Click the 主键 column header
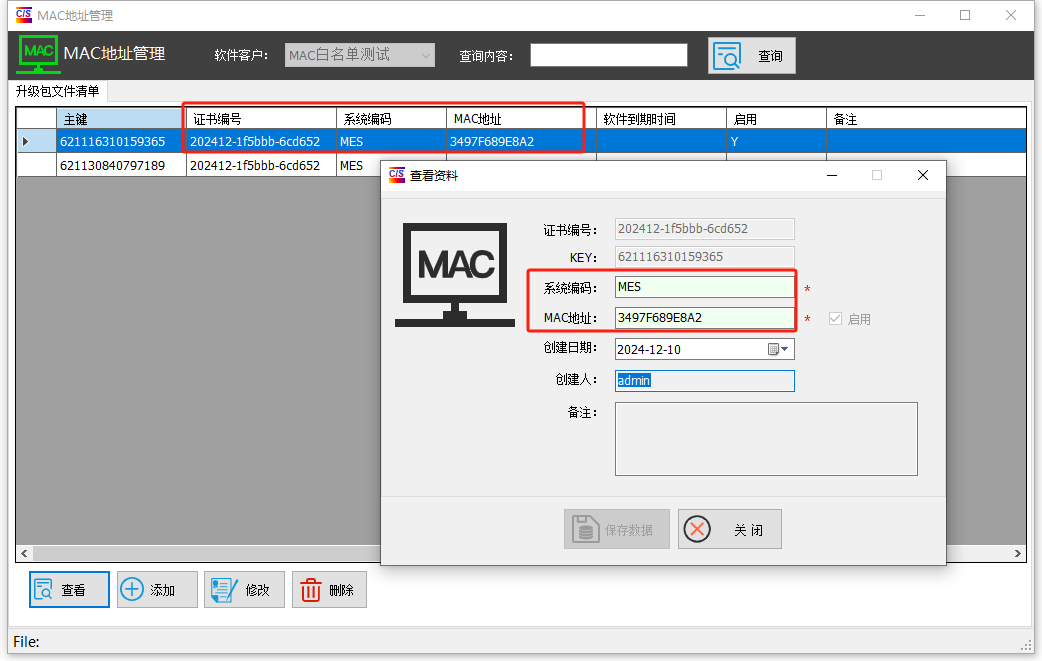This screenshot has width=1042, height=661. point(120,119)
